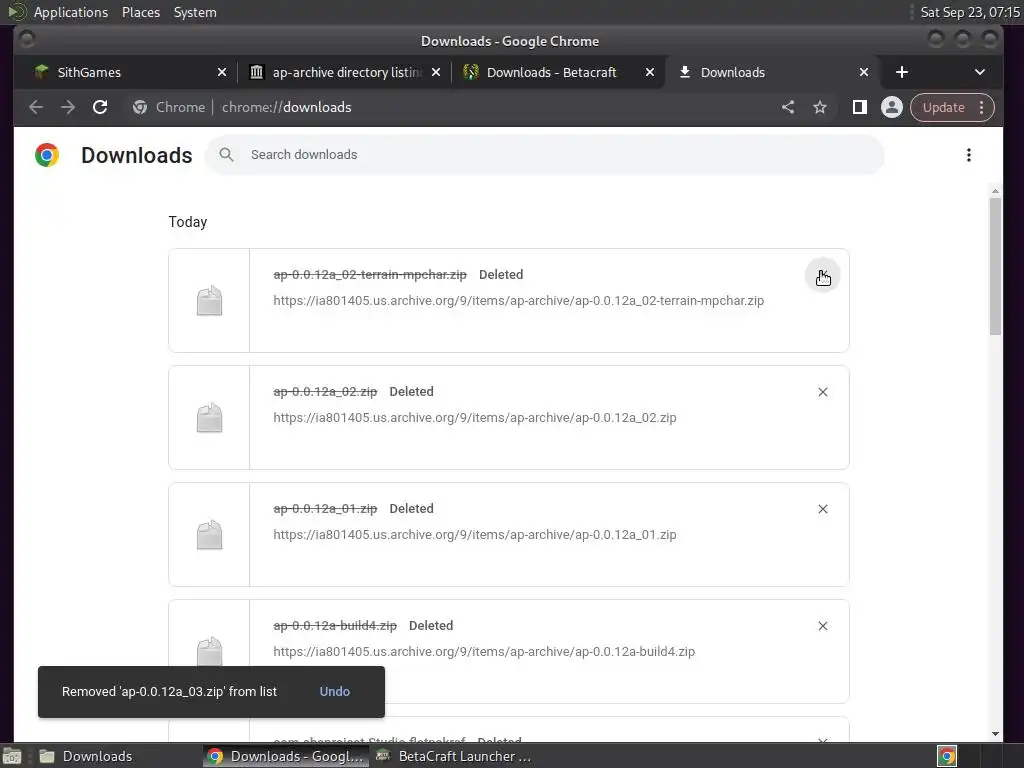Click the scrollbar down arrow
The width and height of the screenshot is (1024, 768).
tap(995, 733)
